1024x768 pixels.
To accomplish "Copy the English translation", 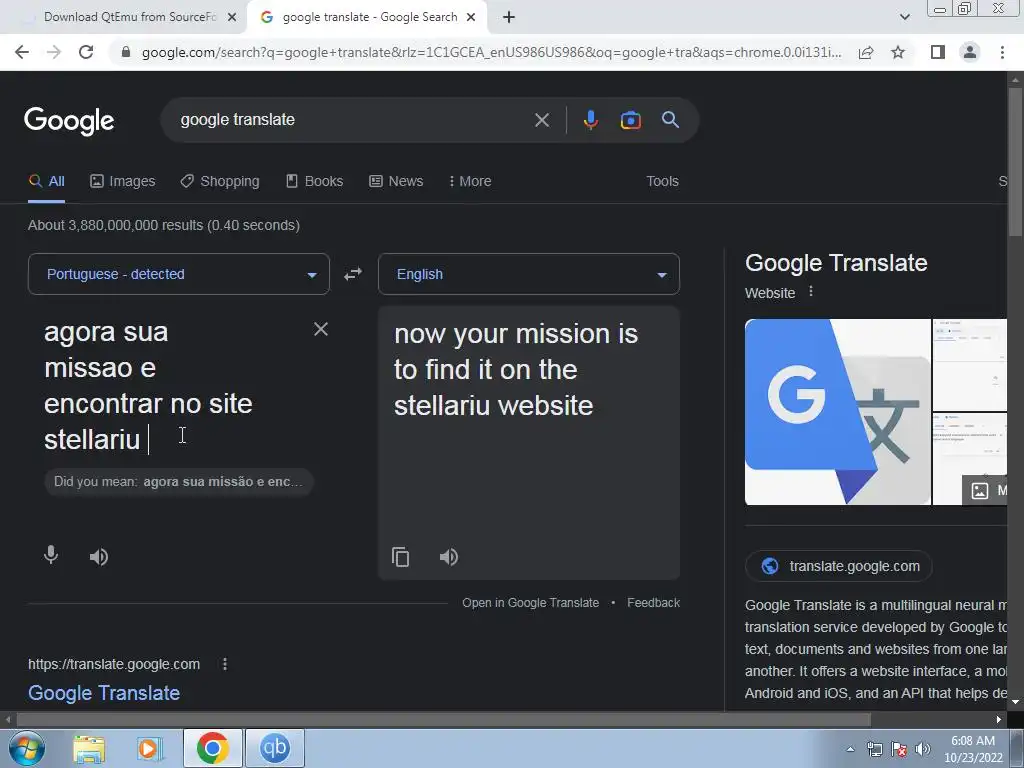I will (400, 557).
